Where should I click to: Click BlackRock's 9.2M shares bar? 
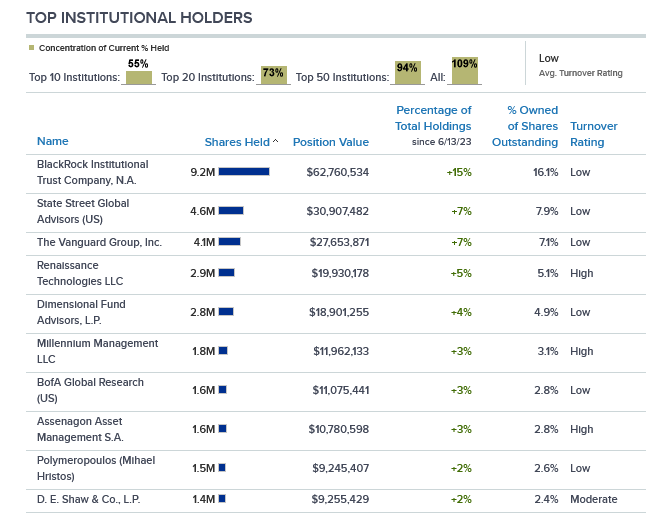pos(244,172)
